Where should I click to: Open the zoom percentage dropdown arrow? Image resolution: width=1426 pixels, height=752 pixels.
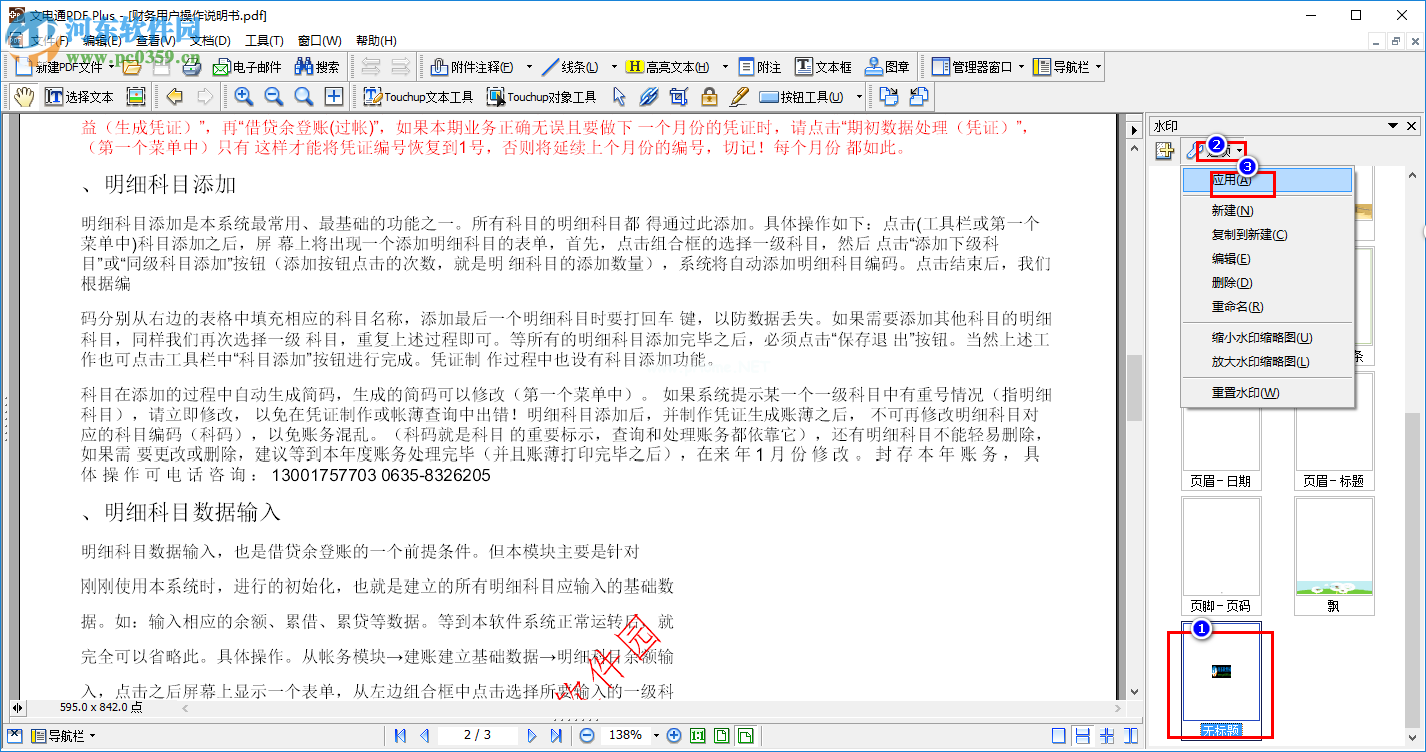tap(658, 736)
